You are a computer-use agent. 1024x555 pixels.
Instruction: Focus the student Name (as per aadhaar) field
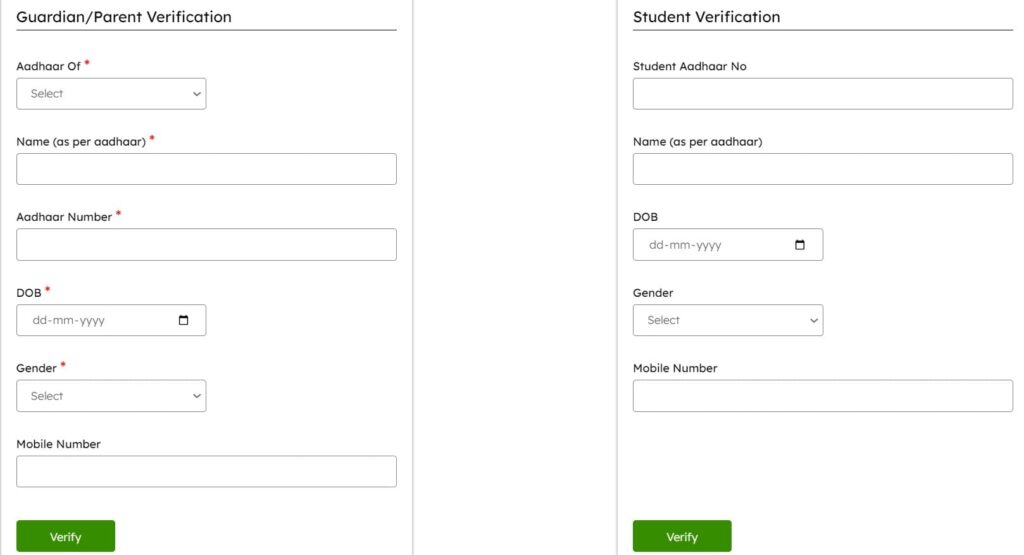[822, 169]
